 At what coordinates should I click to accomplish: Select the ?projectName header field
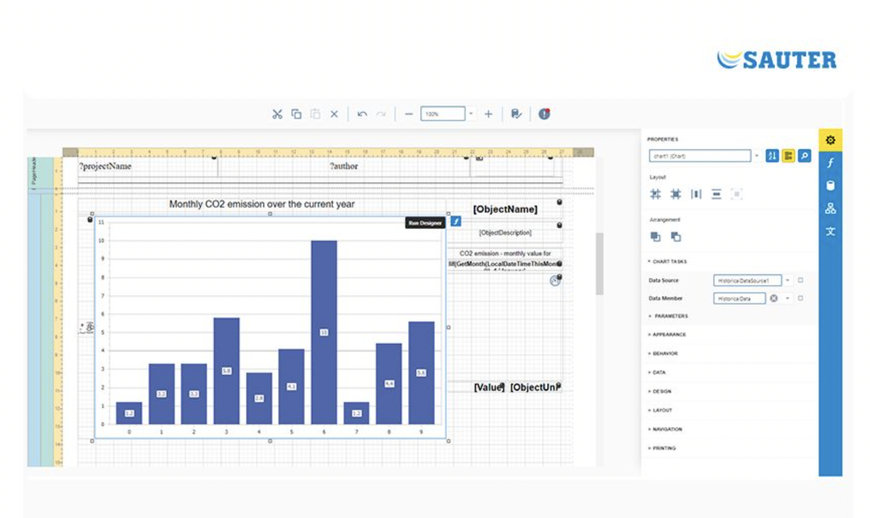[105, 166]
